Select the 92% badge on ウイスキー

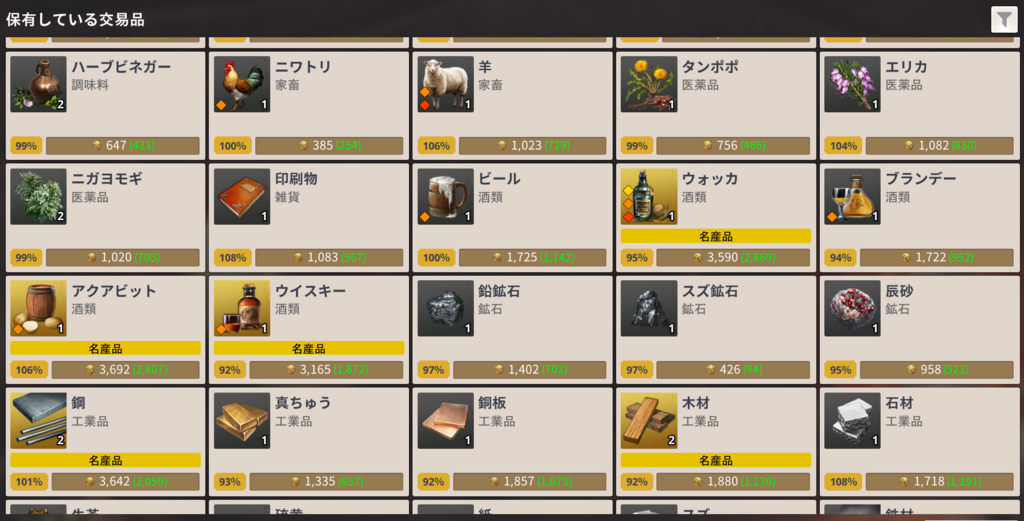click(x=230, y=370)
